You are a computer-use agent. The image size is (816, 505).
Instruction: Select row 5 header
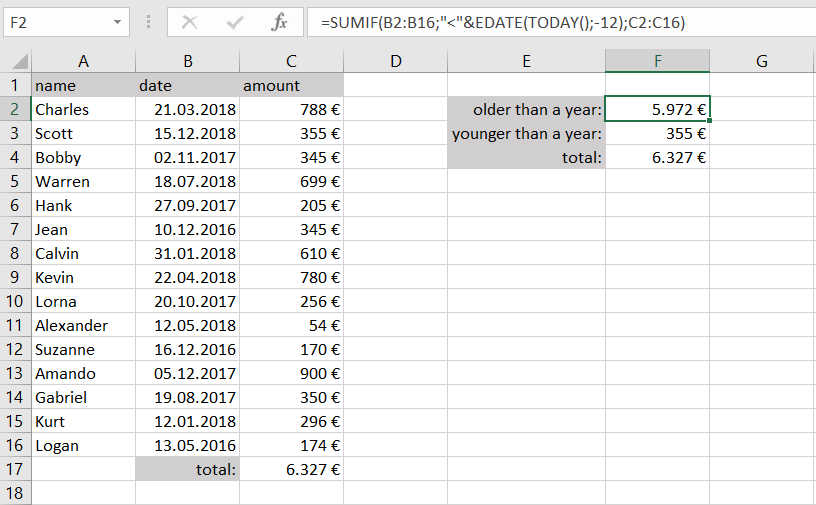[15, 181]
